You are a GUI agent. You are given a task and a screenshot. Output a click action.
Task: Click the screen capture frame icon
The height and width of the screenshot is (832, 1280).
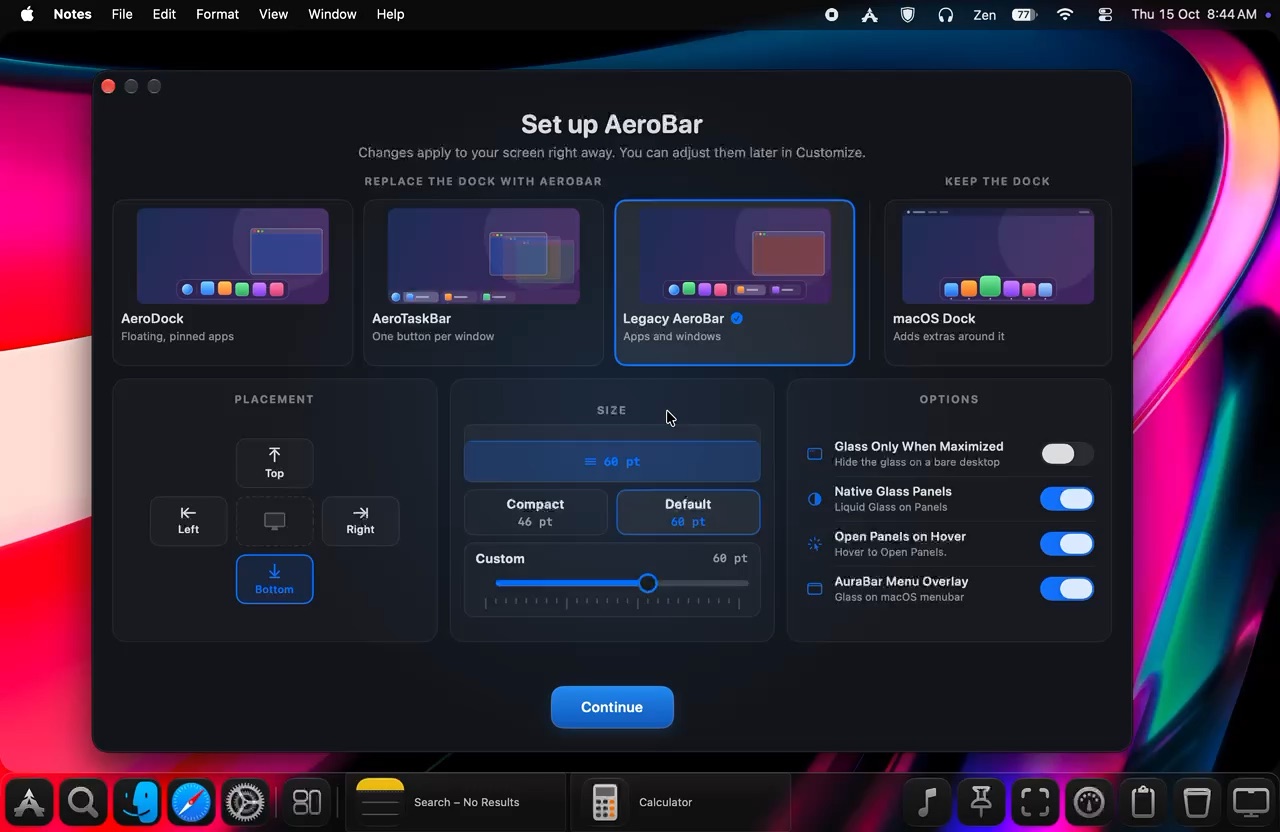1035,802
